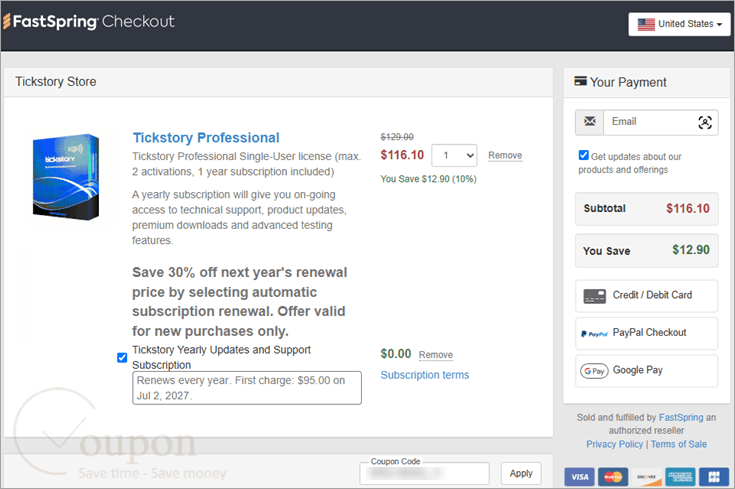Click the You Save $12.90 amount

point(691,250)
